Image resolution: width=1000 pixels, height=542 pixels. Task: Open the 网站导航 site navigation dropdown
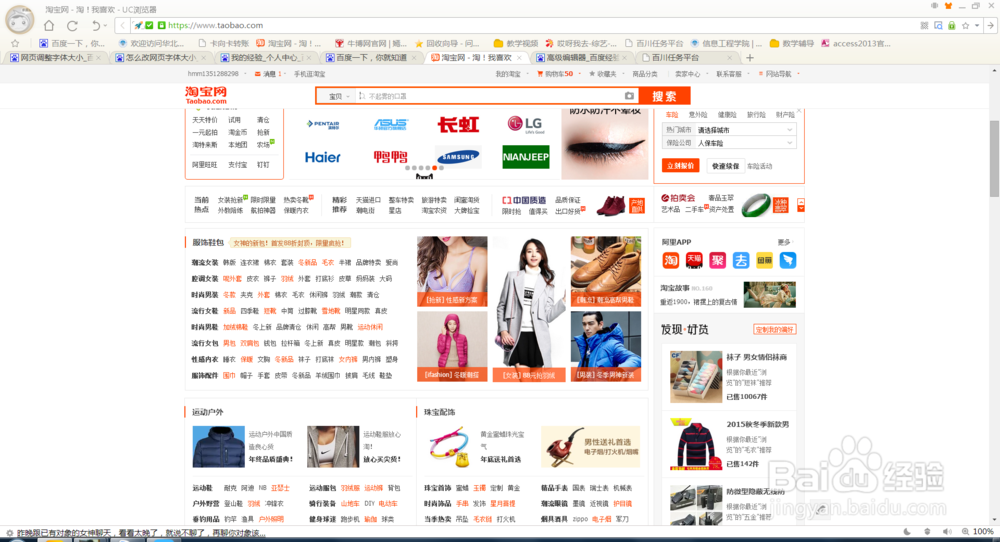(x=778, y=74)
